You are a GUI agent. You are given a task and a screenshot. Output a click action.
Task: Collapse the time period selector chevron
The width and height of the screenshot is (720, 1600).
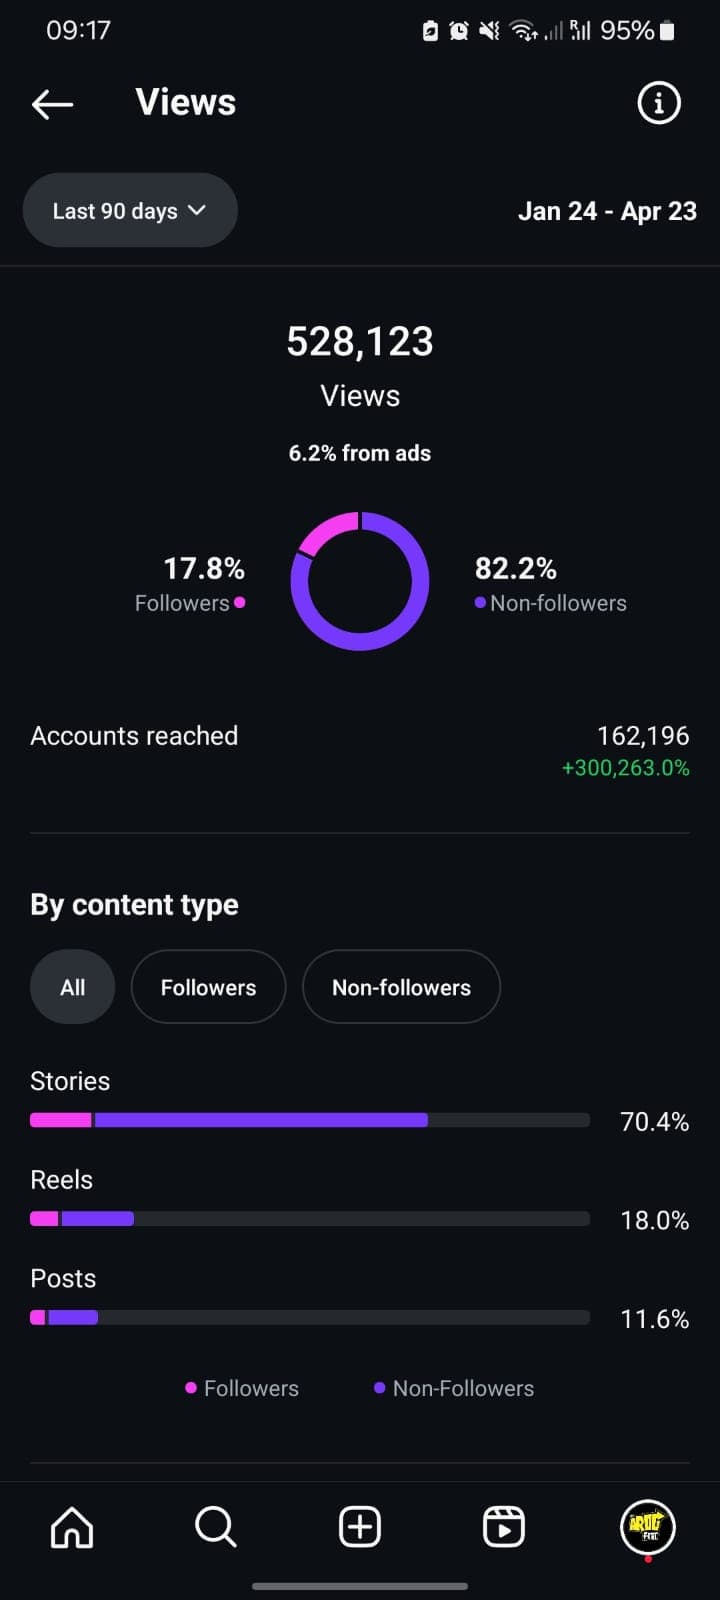(x=196, y=211)
